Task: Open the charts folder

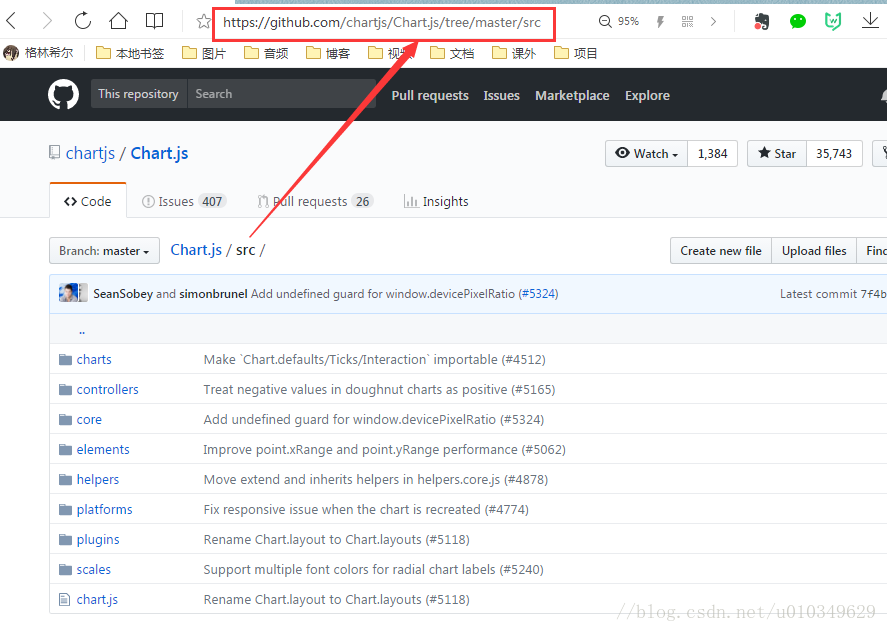Action: click(x=94, y=359)
